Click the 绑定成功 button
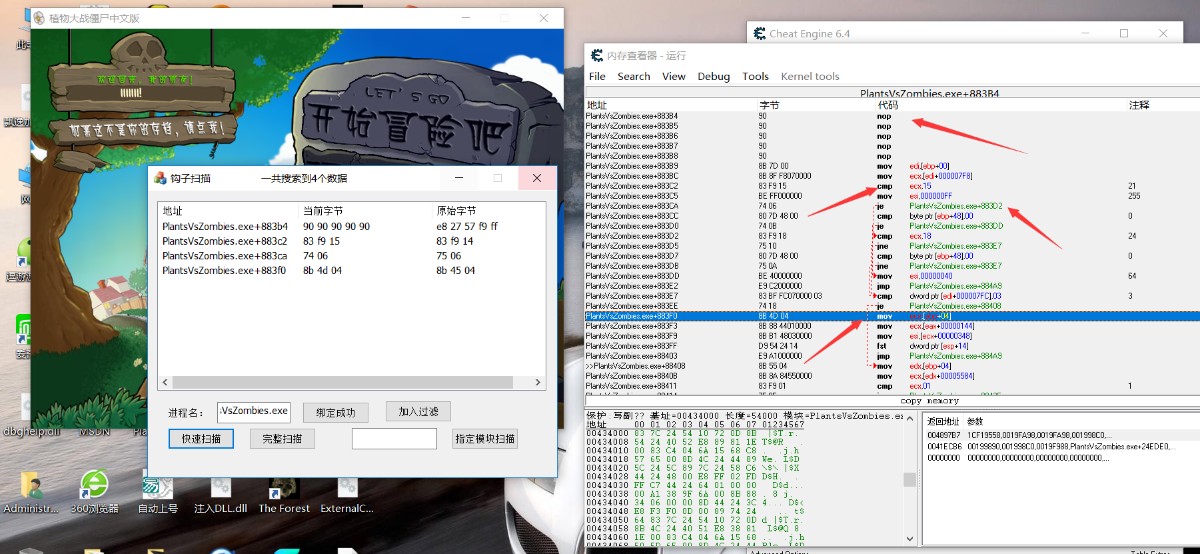This screenshot has height=554, width=1200. click(x=335, y=412)
